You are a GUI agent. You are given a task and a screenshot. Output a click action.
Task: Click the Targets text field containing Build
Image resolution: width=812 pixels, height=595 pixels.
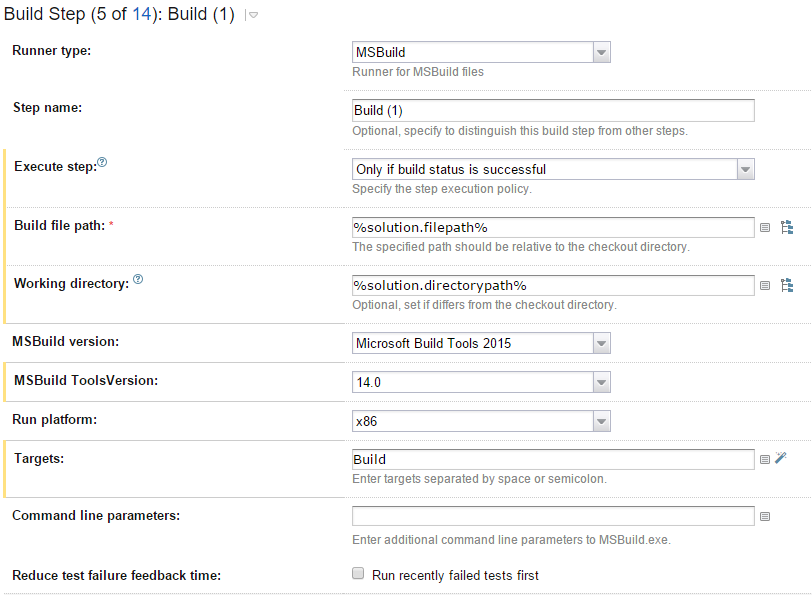(553, 459)
